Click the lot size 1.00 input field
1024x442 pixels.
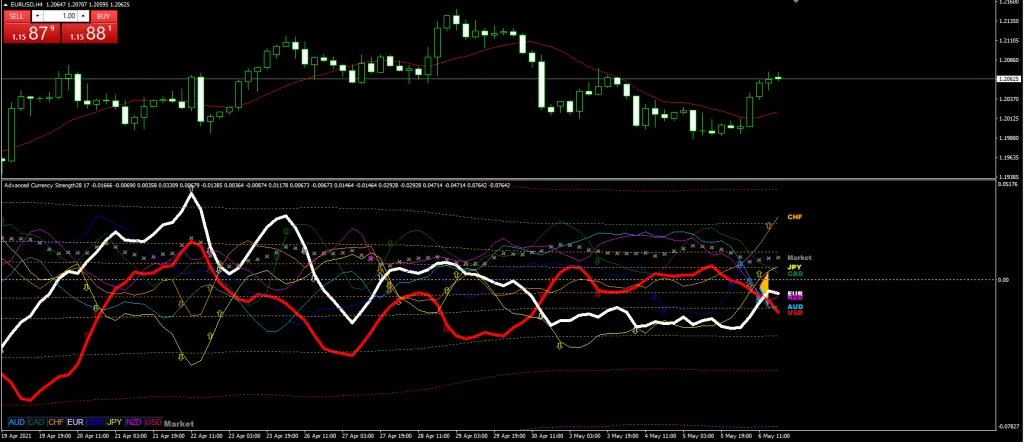(62, 17)
